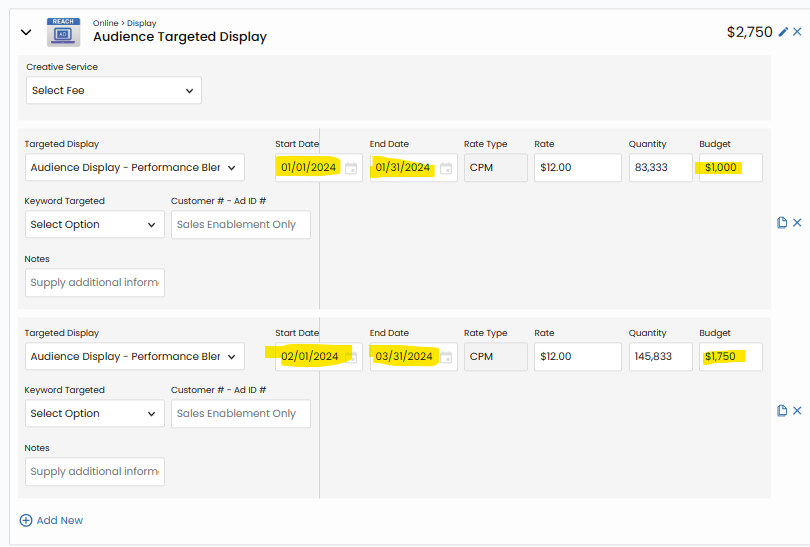The height and width of the screenshot is (547, 810).
Task: Open the first Targeted Display dropdown
Action: (134, 168)
